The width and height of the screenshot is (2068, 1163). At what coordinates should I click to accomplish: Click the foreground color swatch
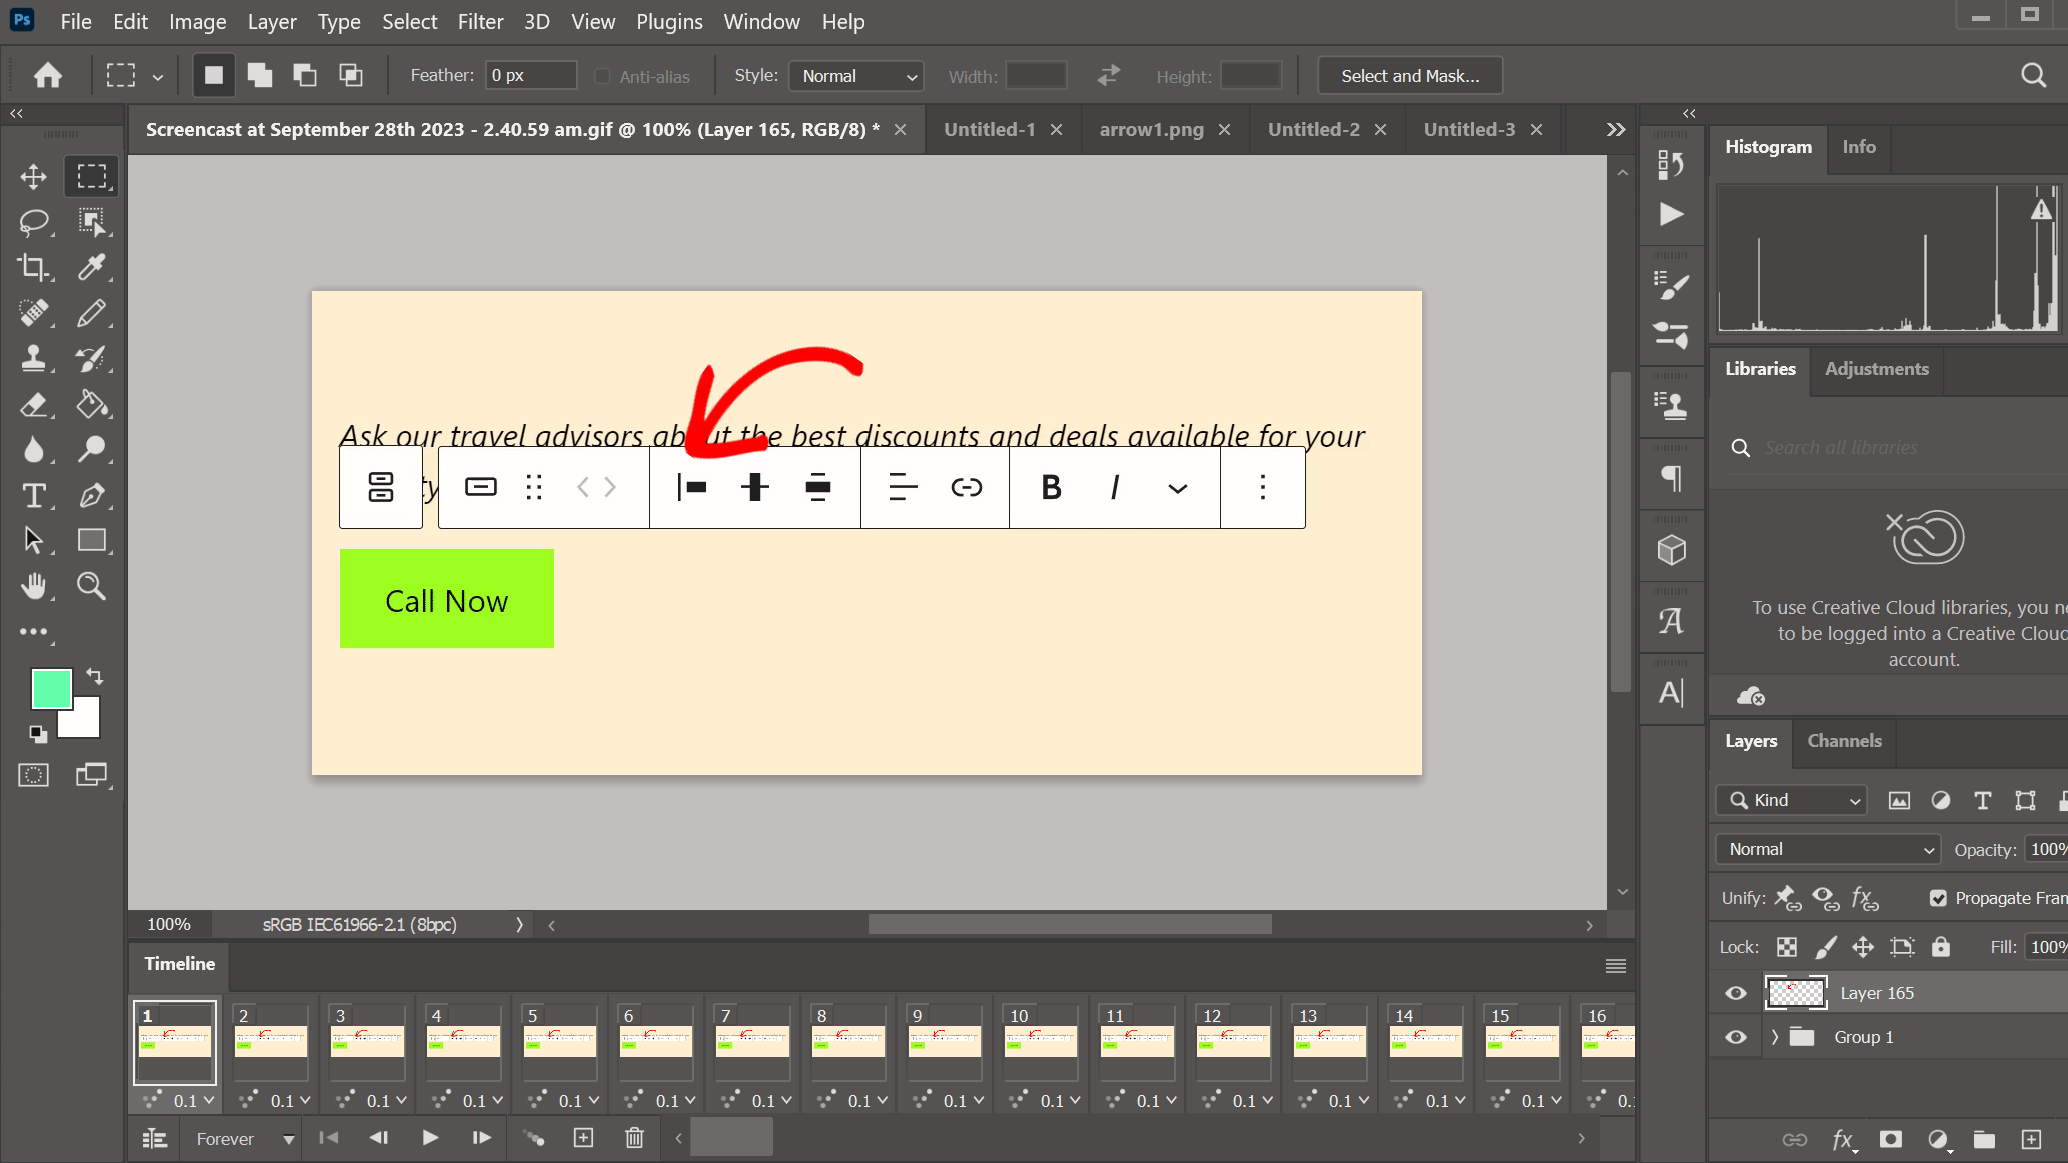click(x=52, y=688)
